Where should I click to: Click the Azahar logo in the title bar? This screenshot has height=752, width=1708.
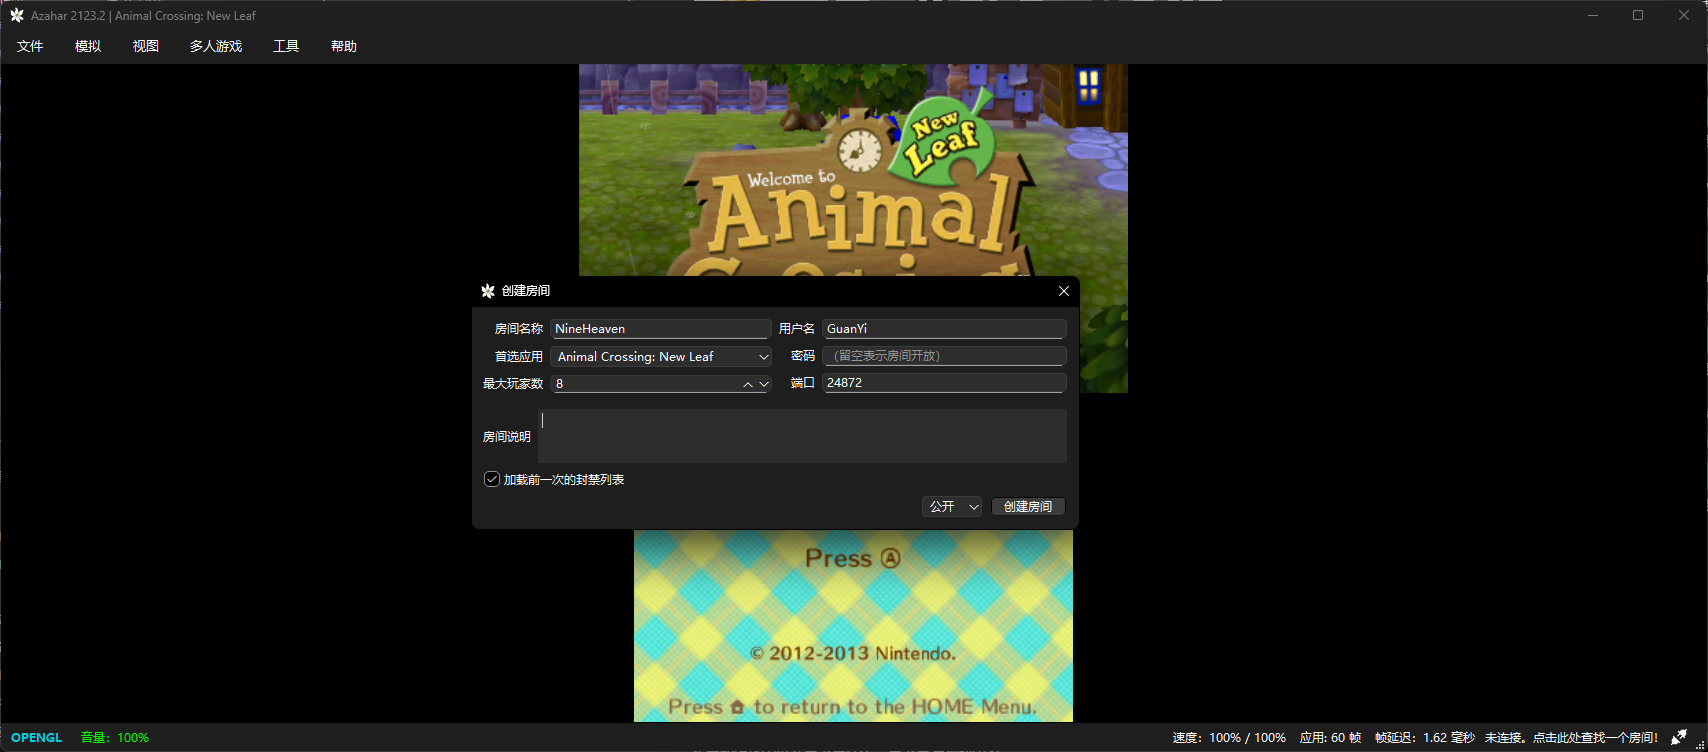17,15
